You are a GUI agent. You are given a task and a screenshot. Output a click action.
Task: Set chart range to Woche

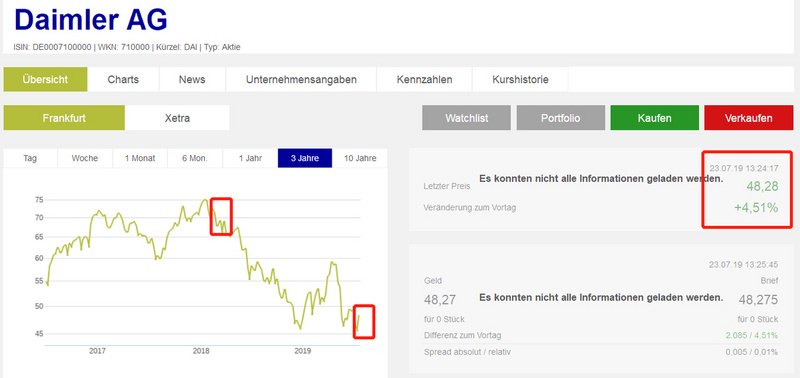[85, 158]
